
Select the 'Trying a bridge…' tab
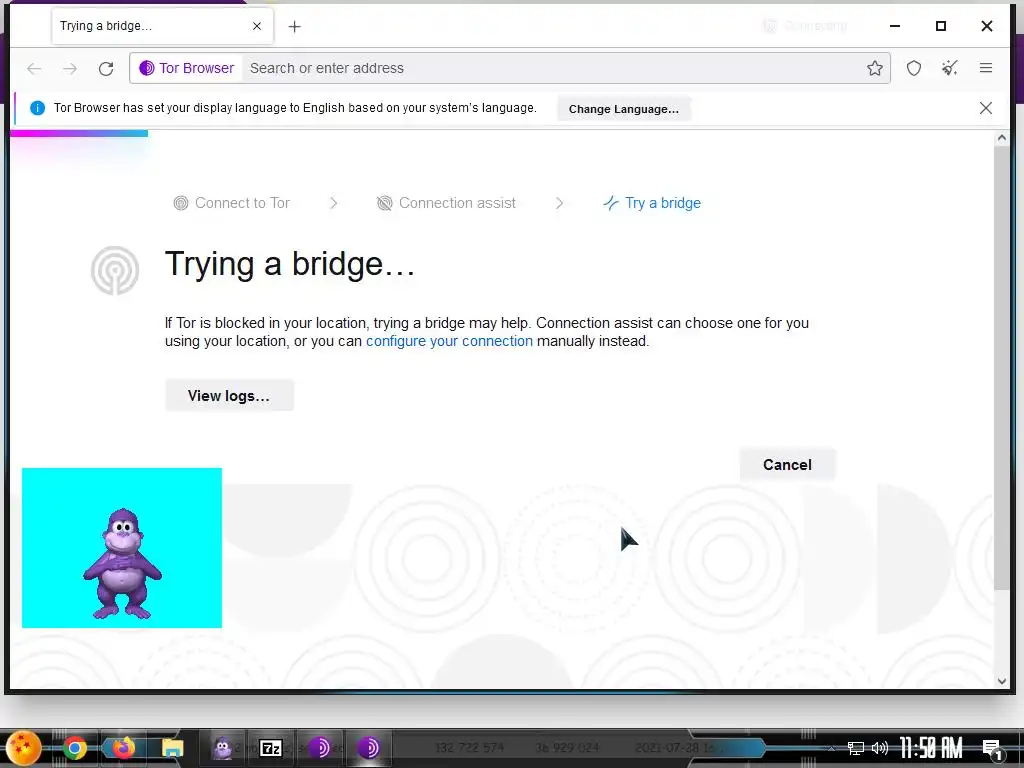click(162, 26)
